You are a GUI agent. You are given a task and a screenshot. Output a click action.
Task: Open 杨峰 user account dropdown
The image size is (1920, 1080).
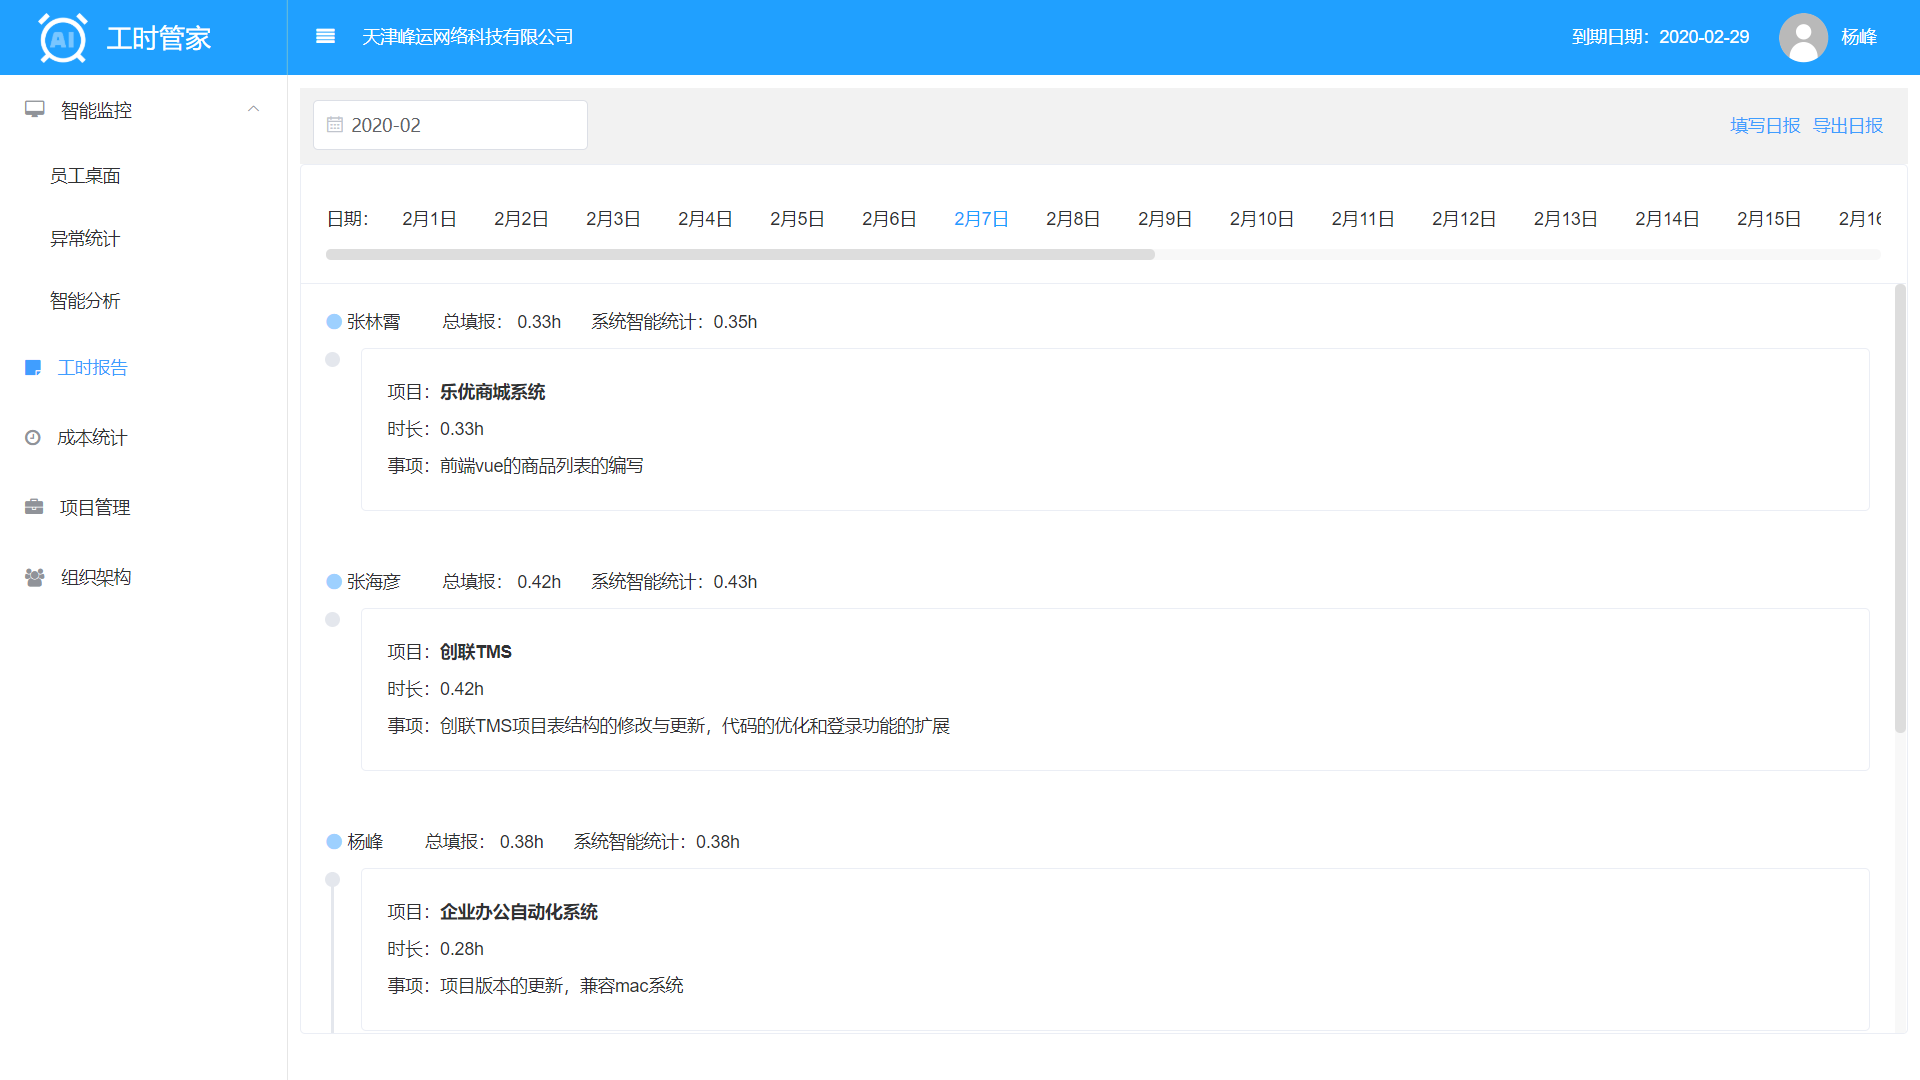[1858, 37]
